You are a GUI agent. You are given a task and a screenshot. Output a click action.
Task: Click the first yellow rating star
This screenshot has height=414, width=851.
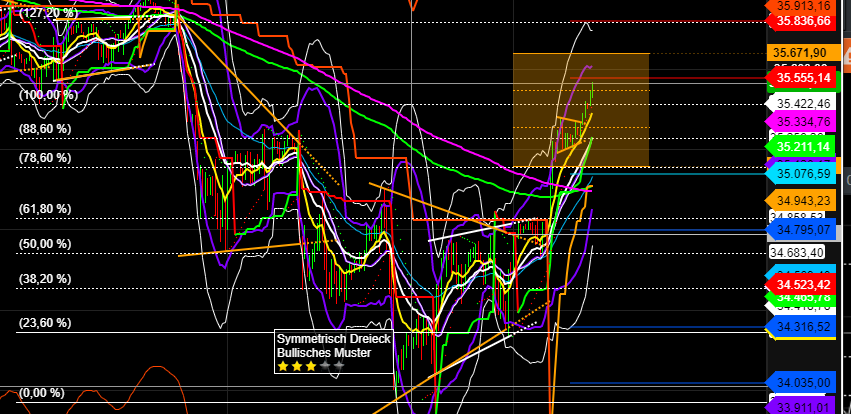pyautogui.click(x=283, y=367)
